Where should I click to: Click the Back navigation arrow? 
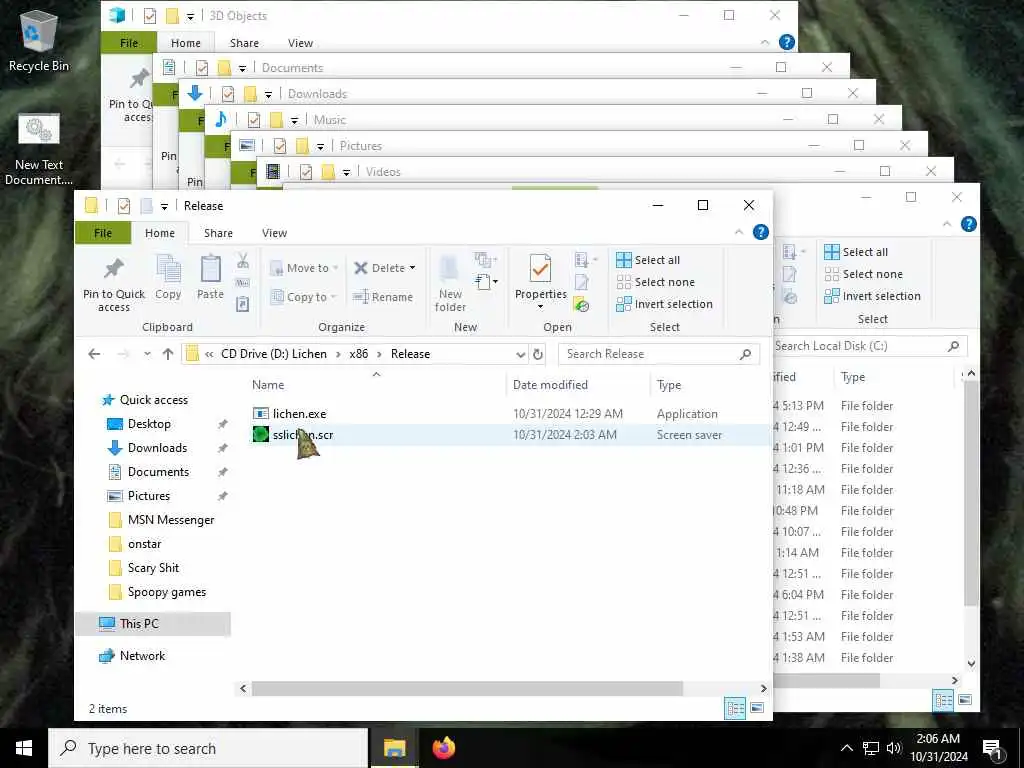(x=94, y=354)
